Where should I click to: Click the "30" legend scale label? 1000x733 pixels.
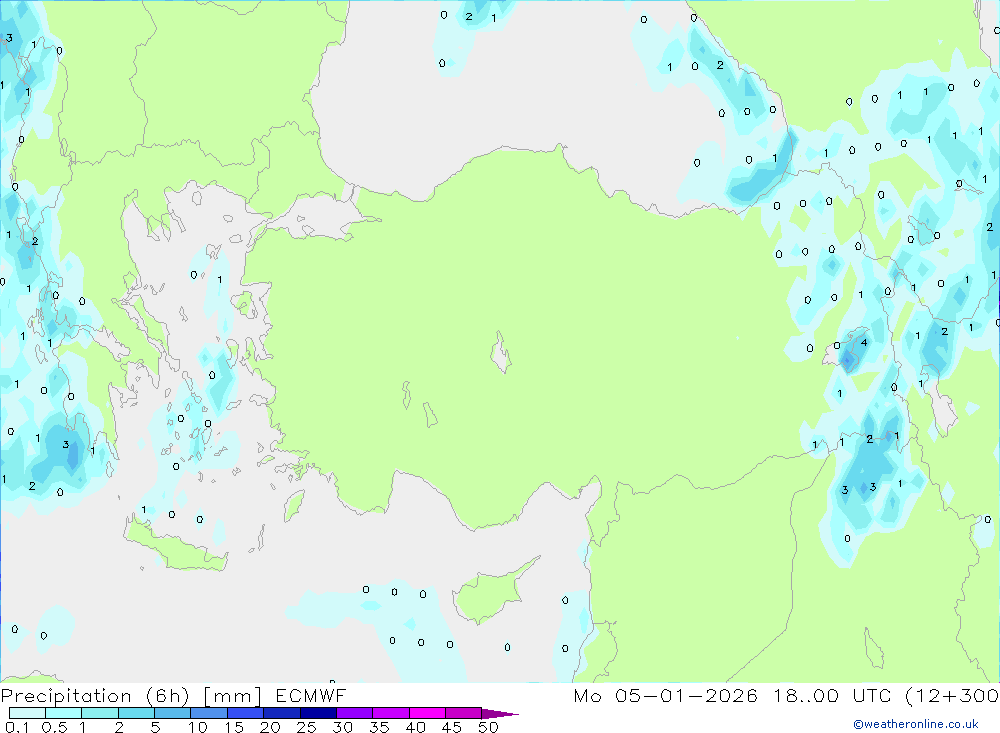point(343,727)
